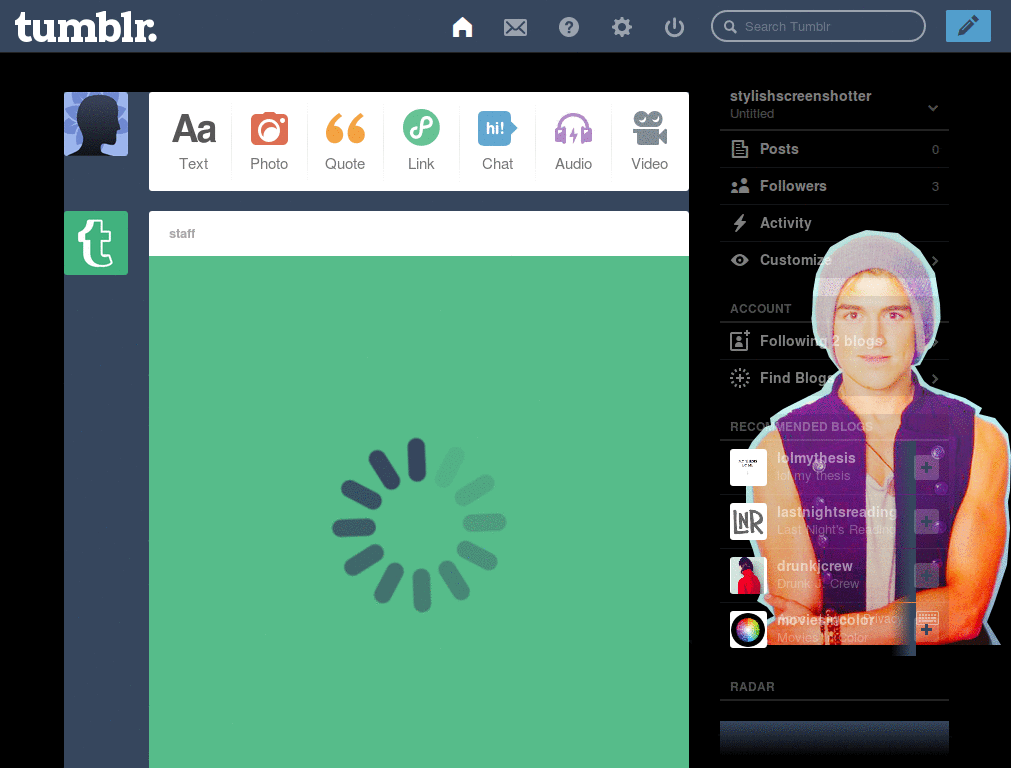Click the Customize eye icon
Screen dimensions: 1024x768
[x=739, y=260]
